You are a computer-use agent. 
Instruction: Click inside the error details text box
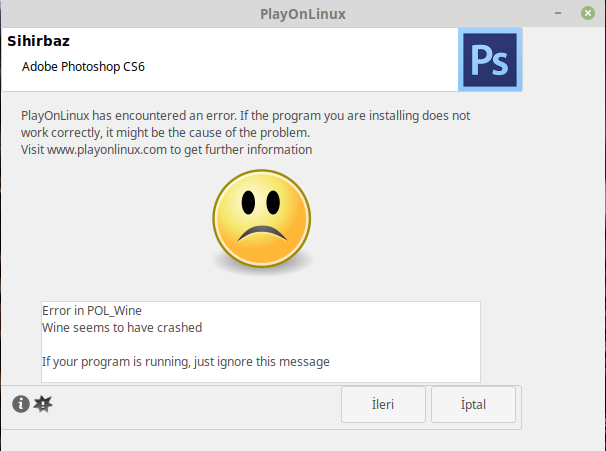coord(261,342)
